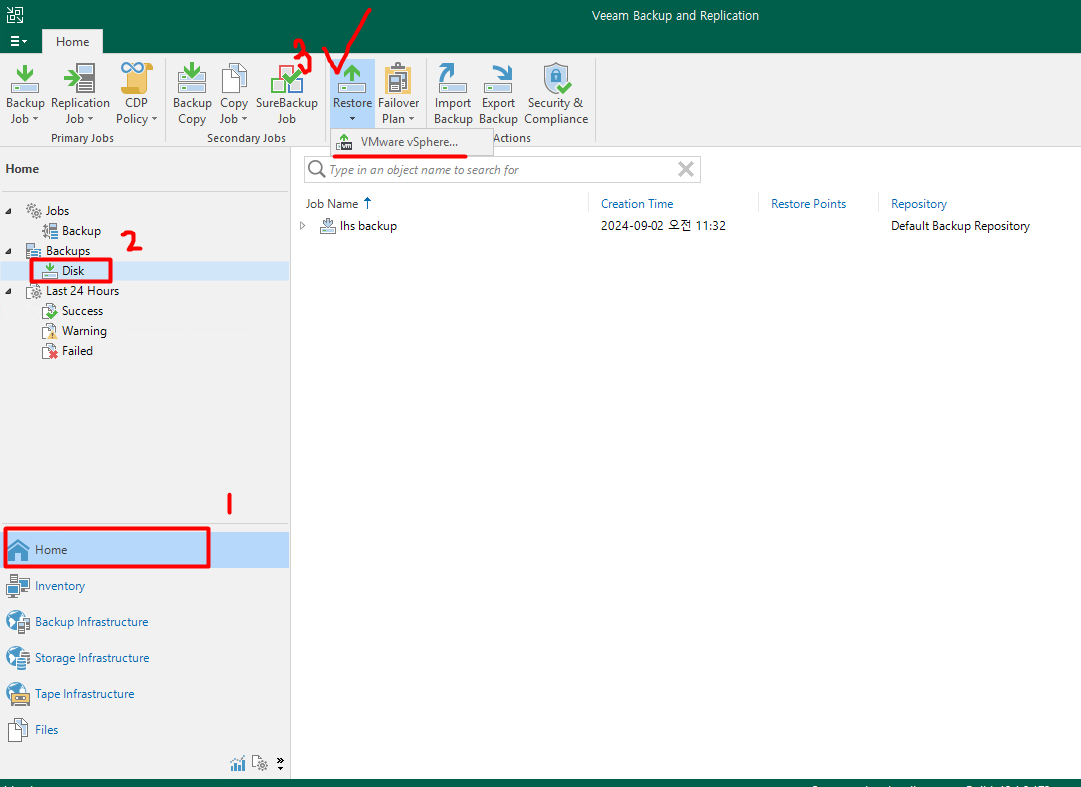Screen dimensions: 1081x787
Task: Select the Disk node under Backups
Action: click(x=63, y=271)
